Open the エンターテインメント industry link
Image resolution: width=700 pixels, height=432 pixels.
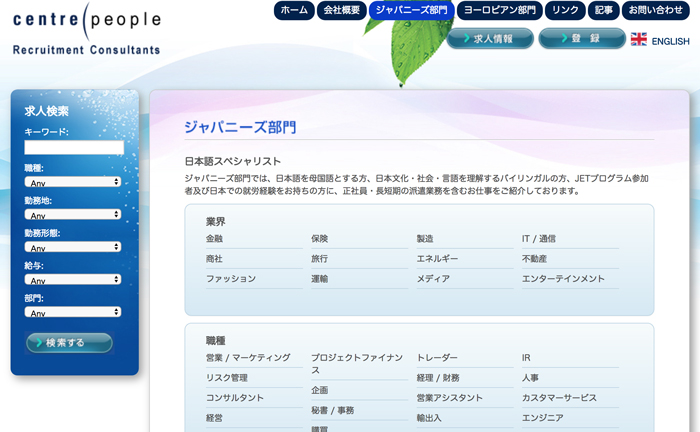(x=563, y=279)
